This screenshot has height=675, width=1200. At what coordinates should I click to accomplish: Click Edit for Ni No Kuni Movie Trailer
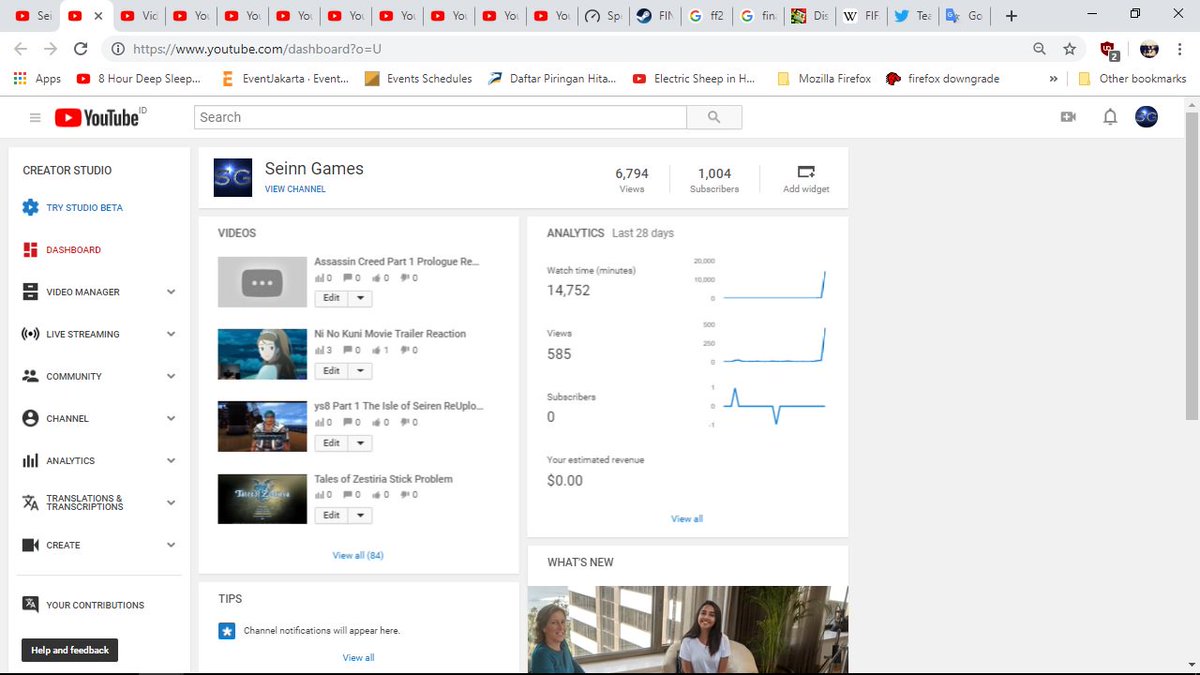pyautogui.click(x=331, y=371)
